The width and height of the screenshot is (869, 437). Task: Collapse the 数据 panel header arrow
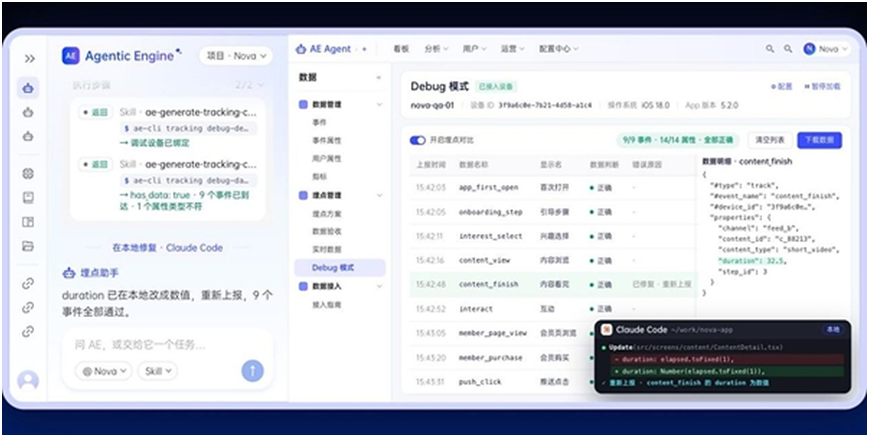click(379, 78)
